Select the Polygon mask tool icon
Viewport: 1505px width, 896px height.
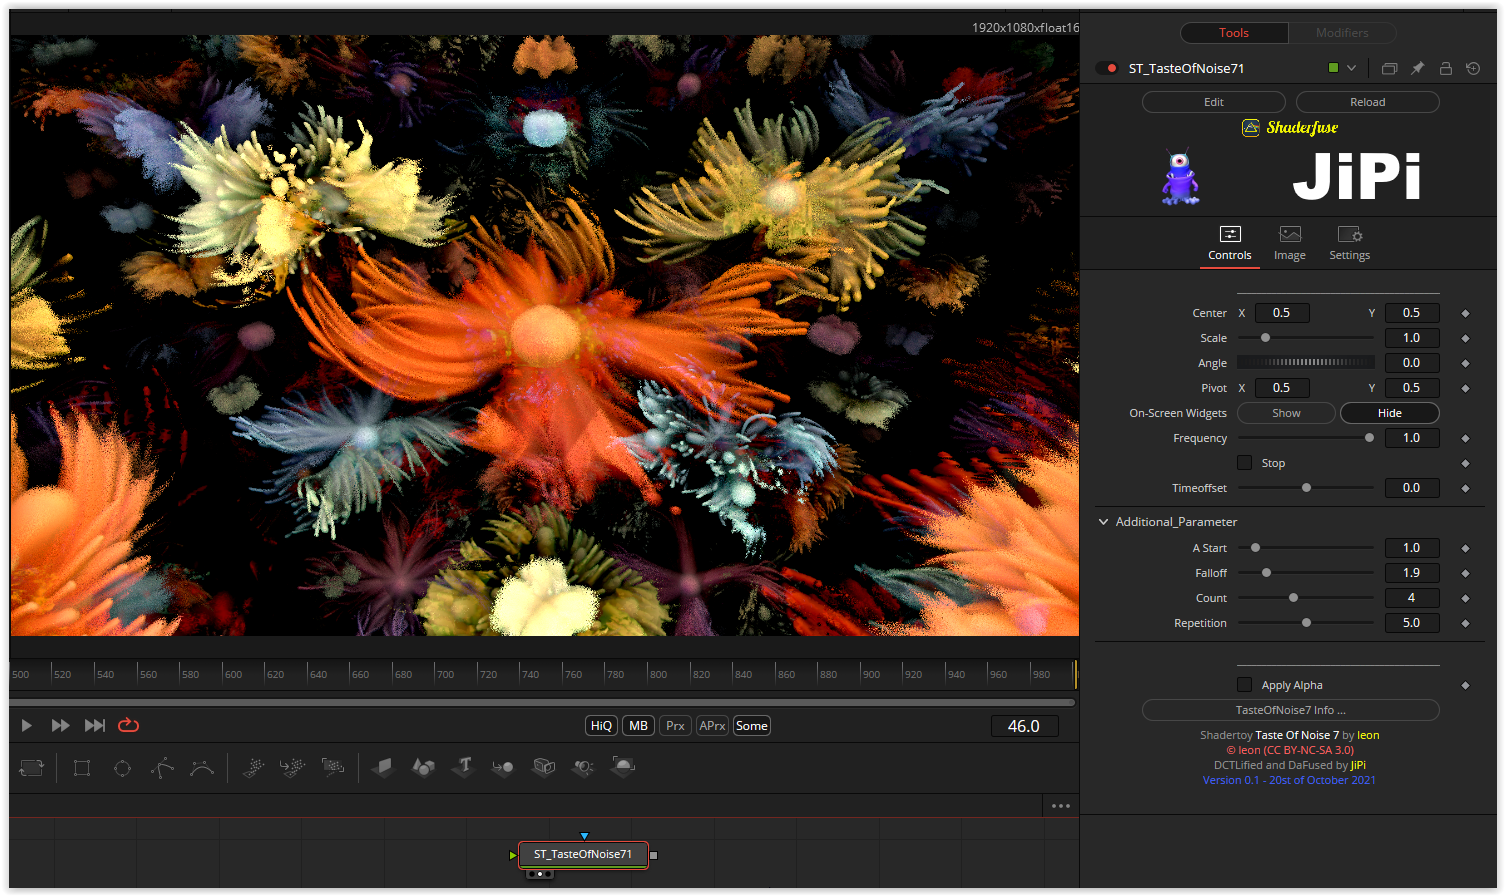(x=162, y=768)
